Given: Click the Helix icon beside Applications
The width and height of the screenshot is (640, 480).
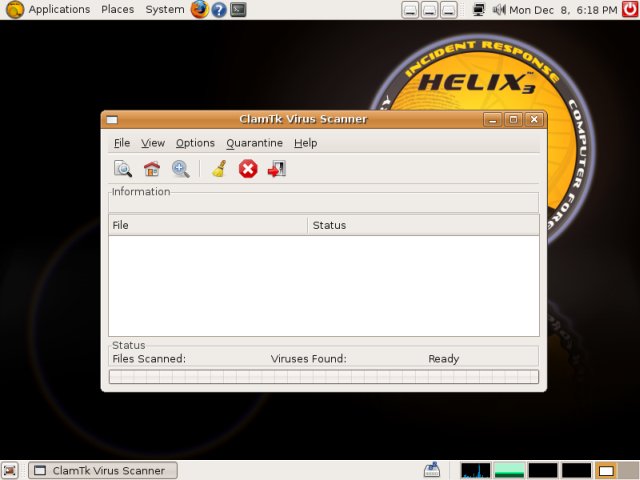Looking at the screenshot, I should (x=15, y=10).
